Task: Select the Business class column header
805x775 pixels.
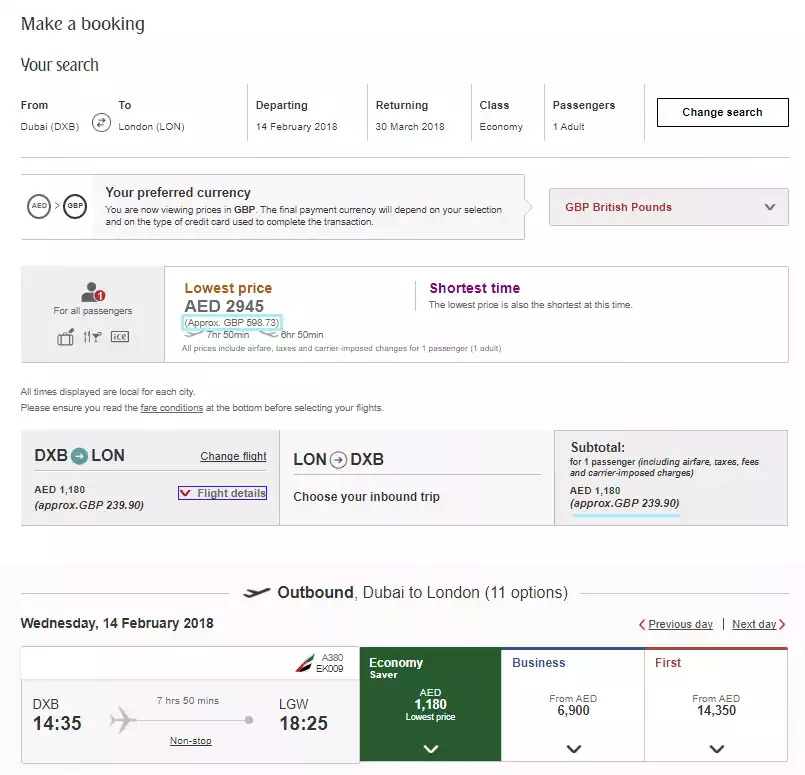Action: (x=539, y=663)
